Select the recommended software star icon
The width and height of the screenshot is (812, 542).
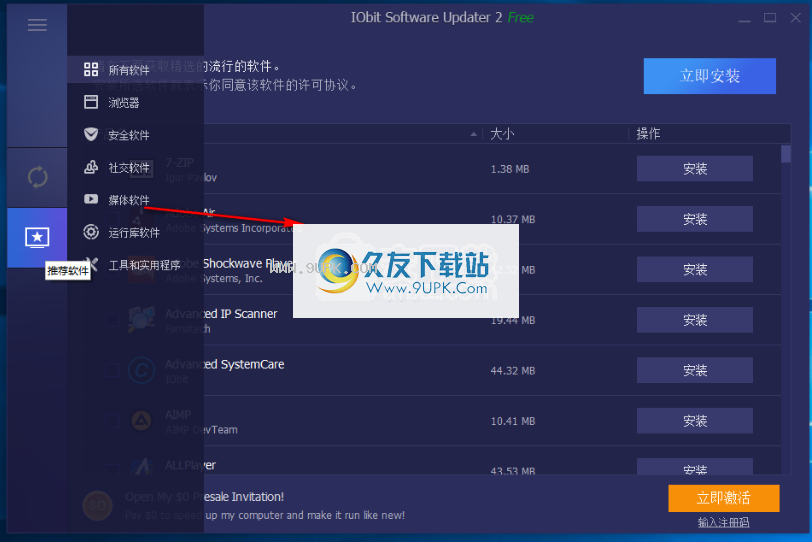(x=37, y=238)
